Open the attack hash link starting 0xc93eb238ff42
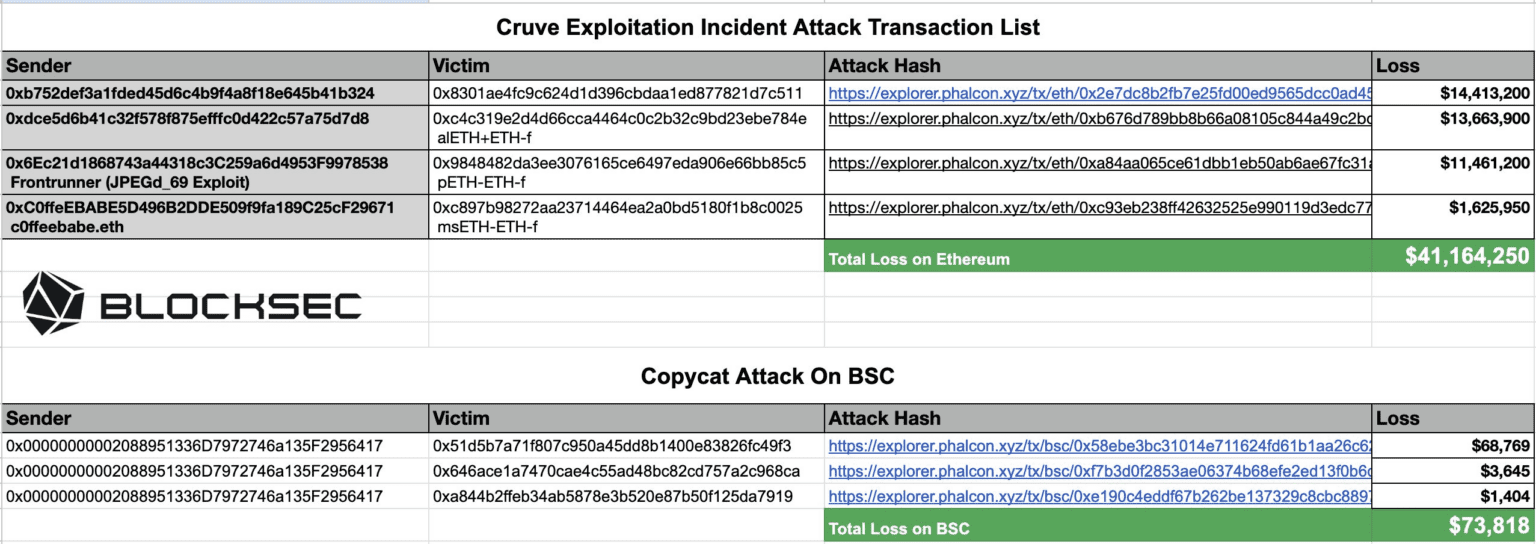1536x544 pixels. pyautogui.click(x=1099, y=208)
